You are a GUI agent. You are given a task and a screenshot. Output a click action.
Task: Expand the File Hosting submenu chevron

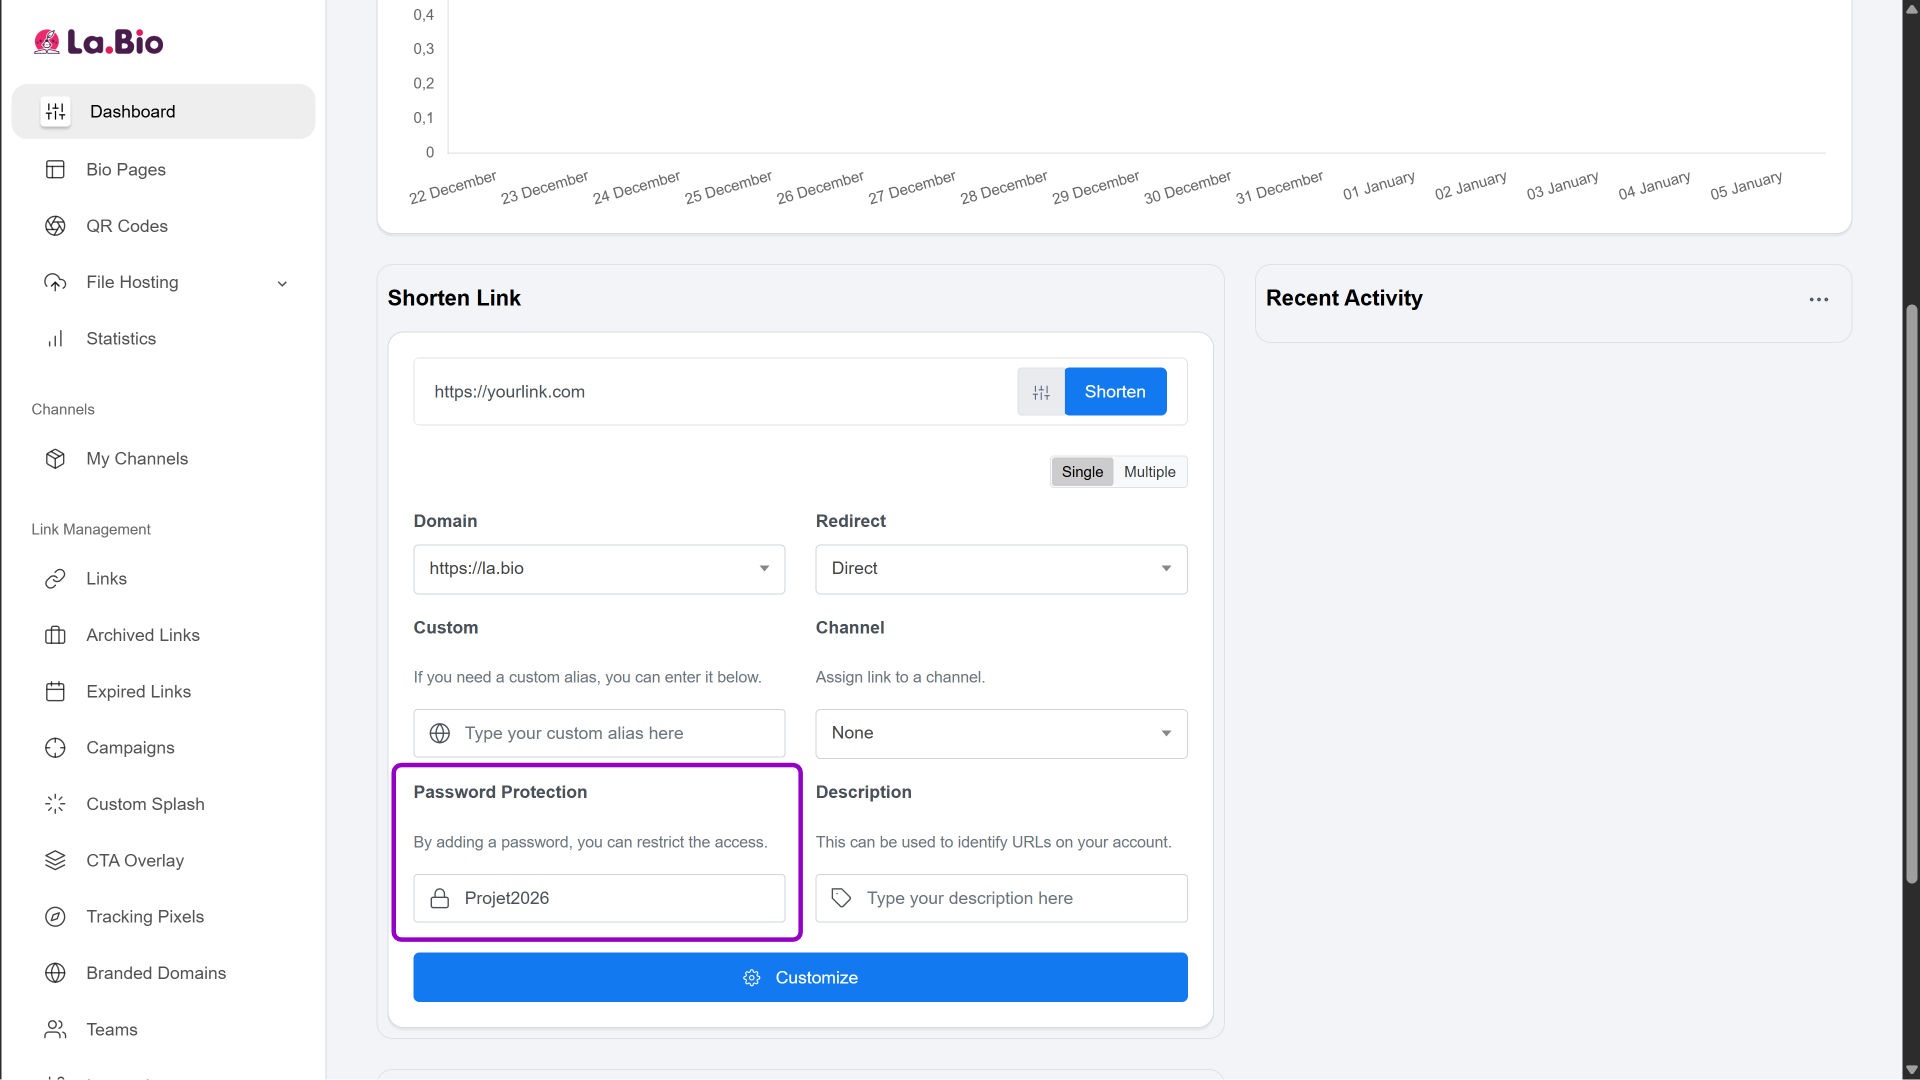click(x=282, y=283)
